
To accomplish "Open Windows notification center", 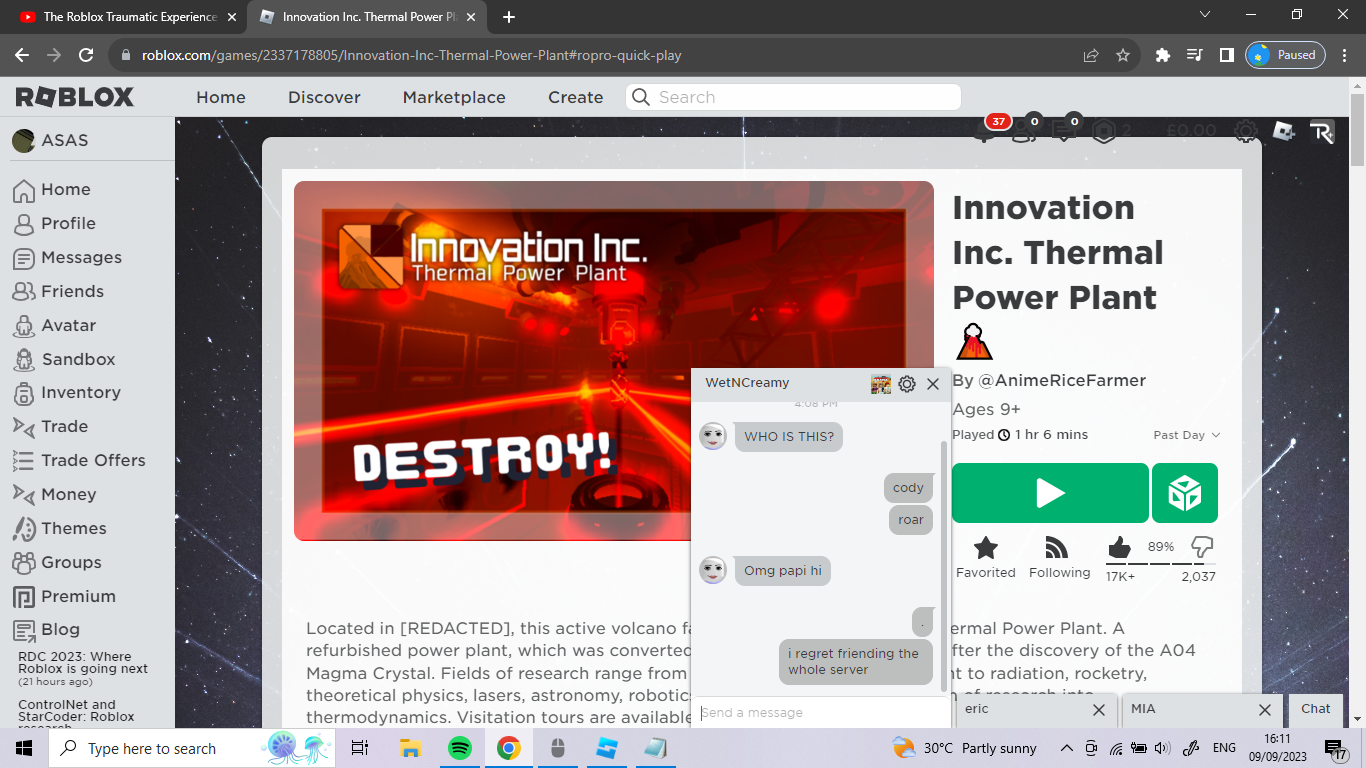I will coord(1336,748).
